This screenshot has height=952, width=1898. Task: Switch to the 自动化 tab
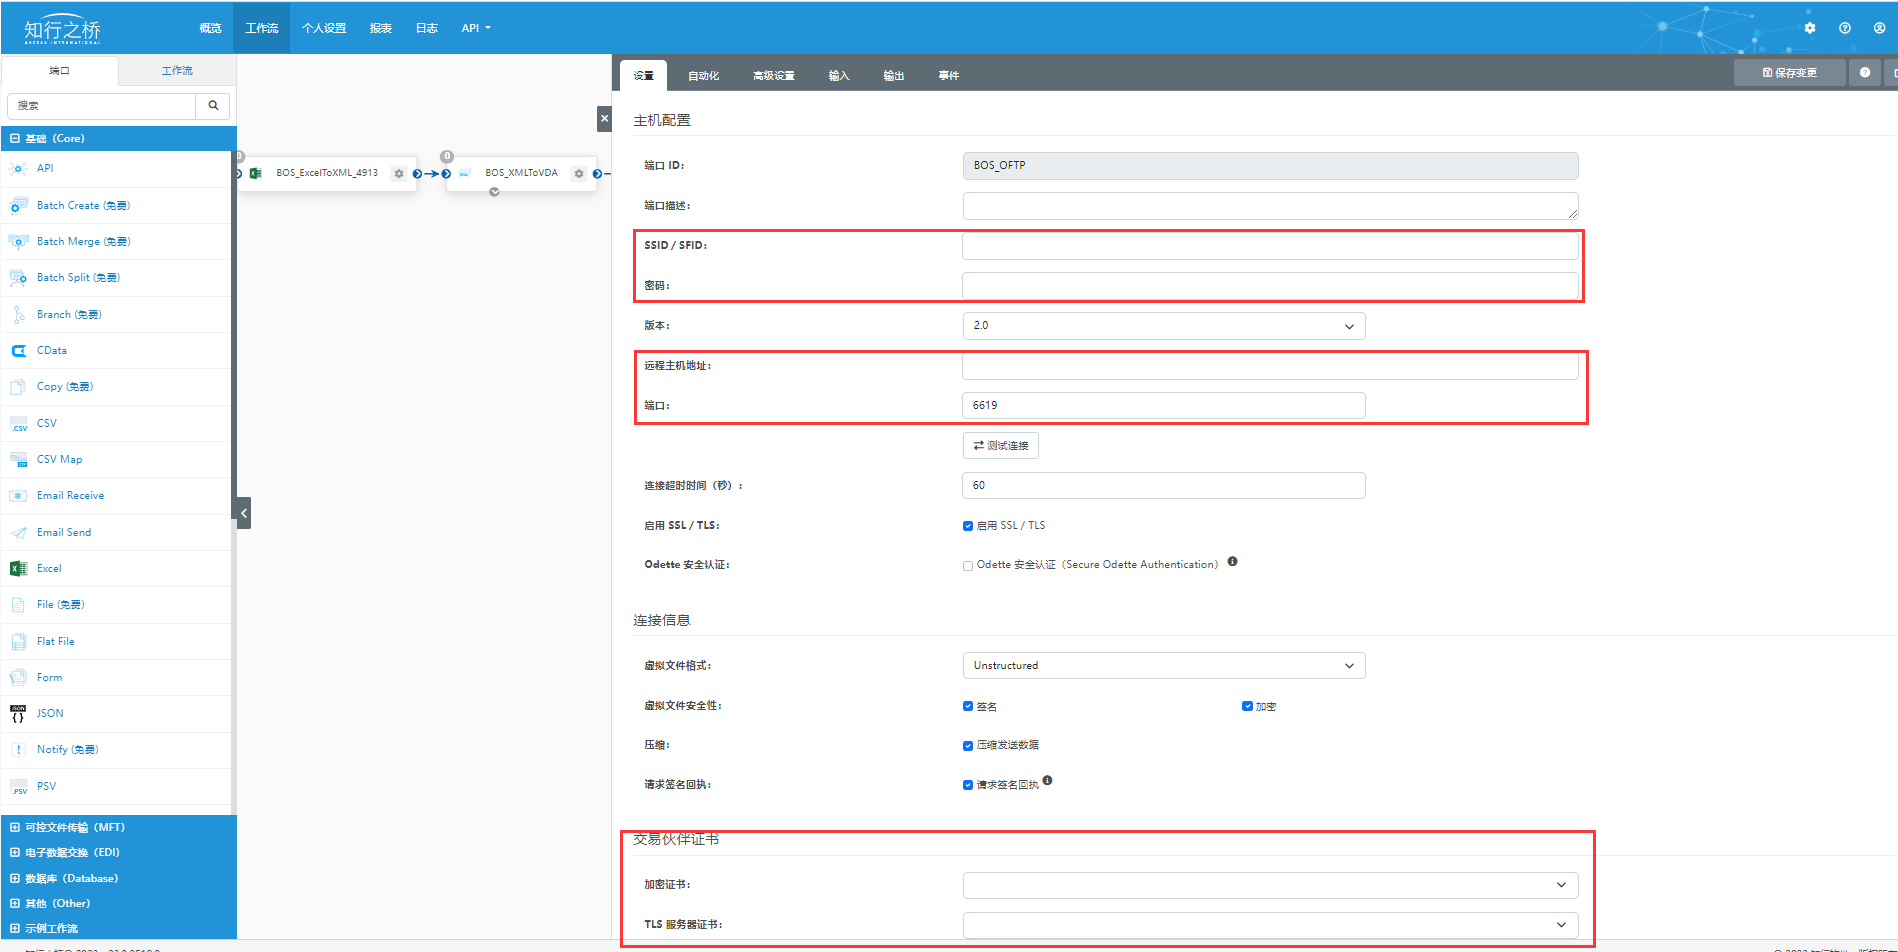click(703, 76)
